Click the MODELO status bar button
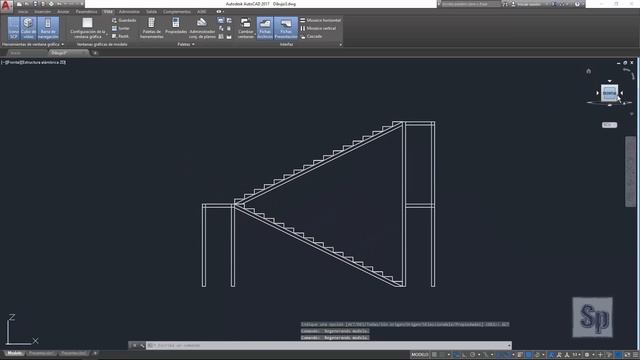Image resolution: width=640 pixels, height=360 pixels. (x=420, y=355)
